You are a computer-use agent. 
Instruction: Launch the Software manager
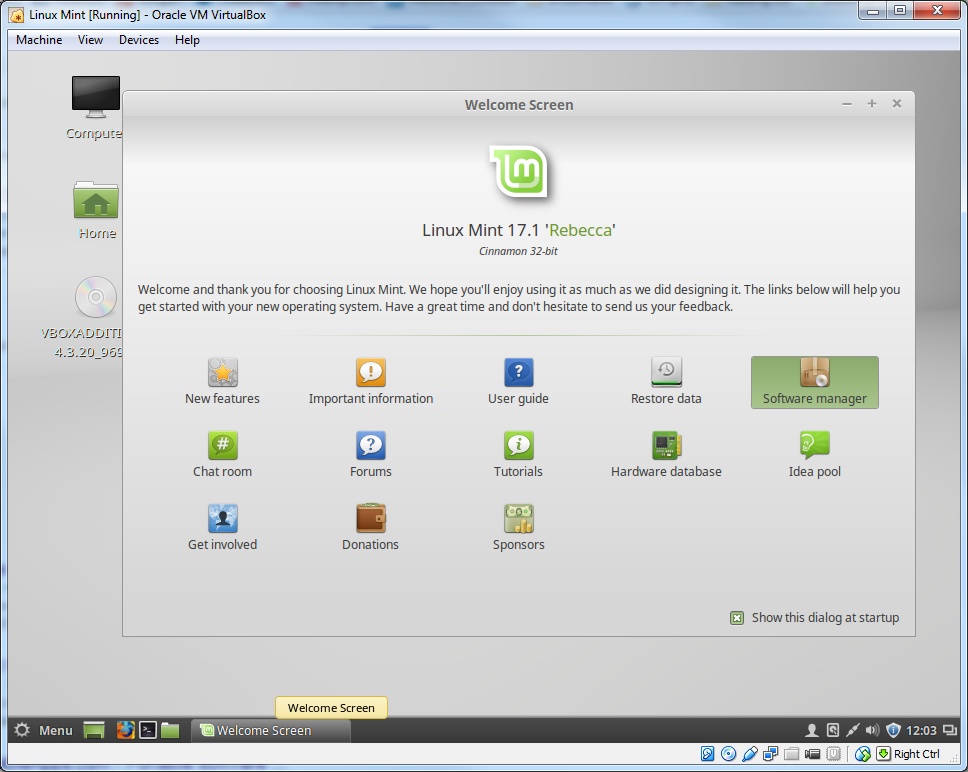(x=814, y=382)
